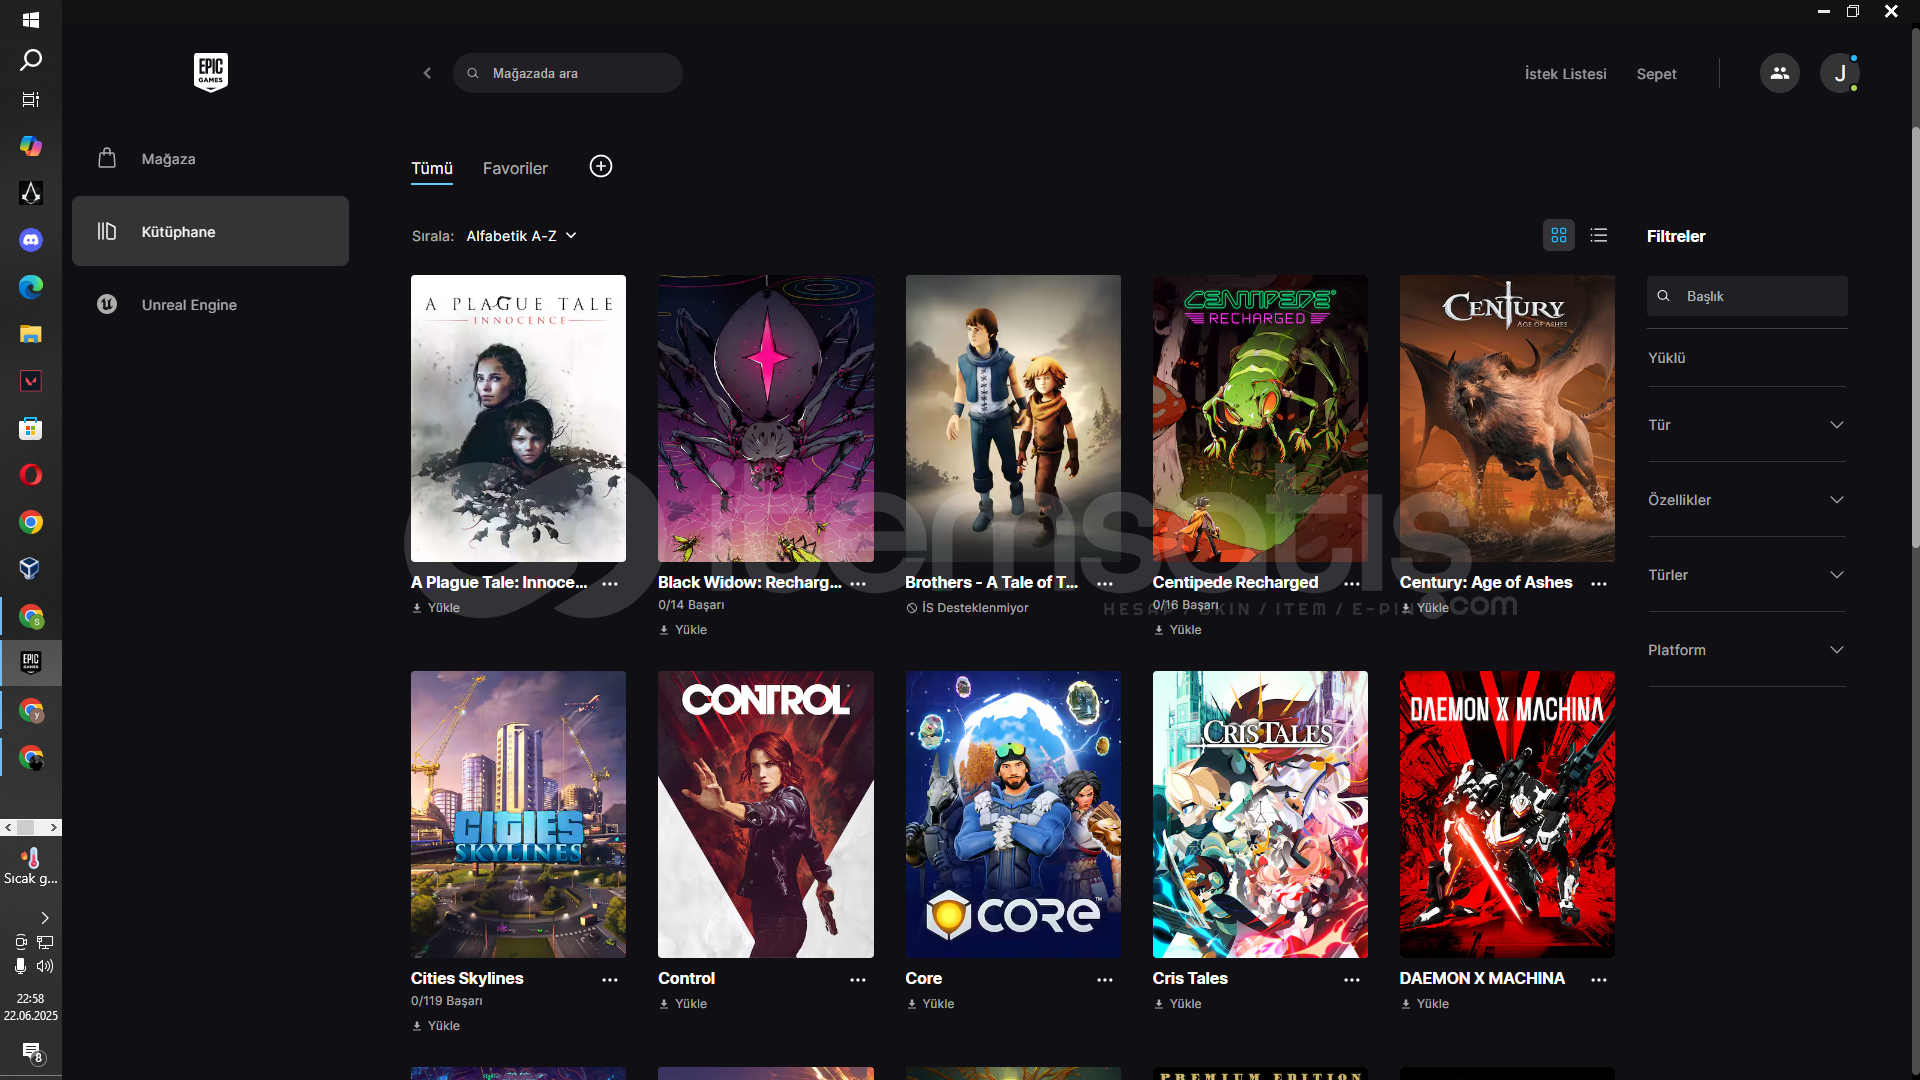The width and height of the screenshot is (1920, 1080).
Task: Open the Alfabetik A-Z sort dropdown
Action: (521, 236)
